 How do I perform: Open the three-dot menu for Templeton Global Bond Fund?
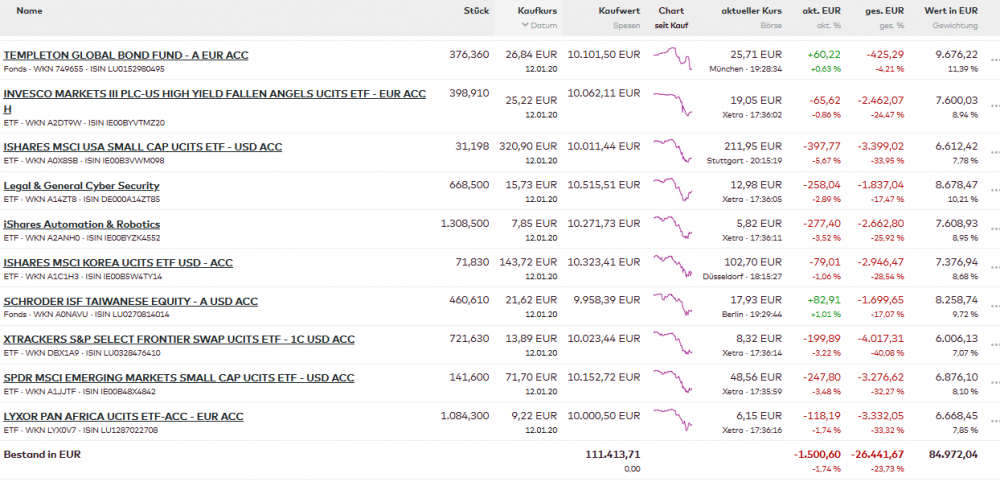[994, 62]
